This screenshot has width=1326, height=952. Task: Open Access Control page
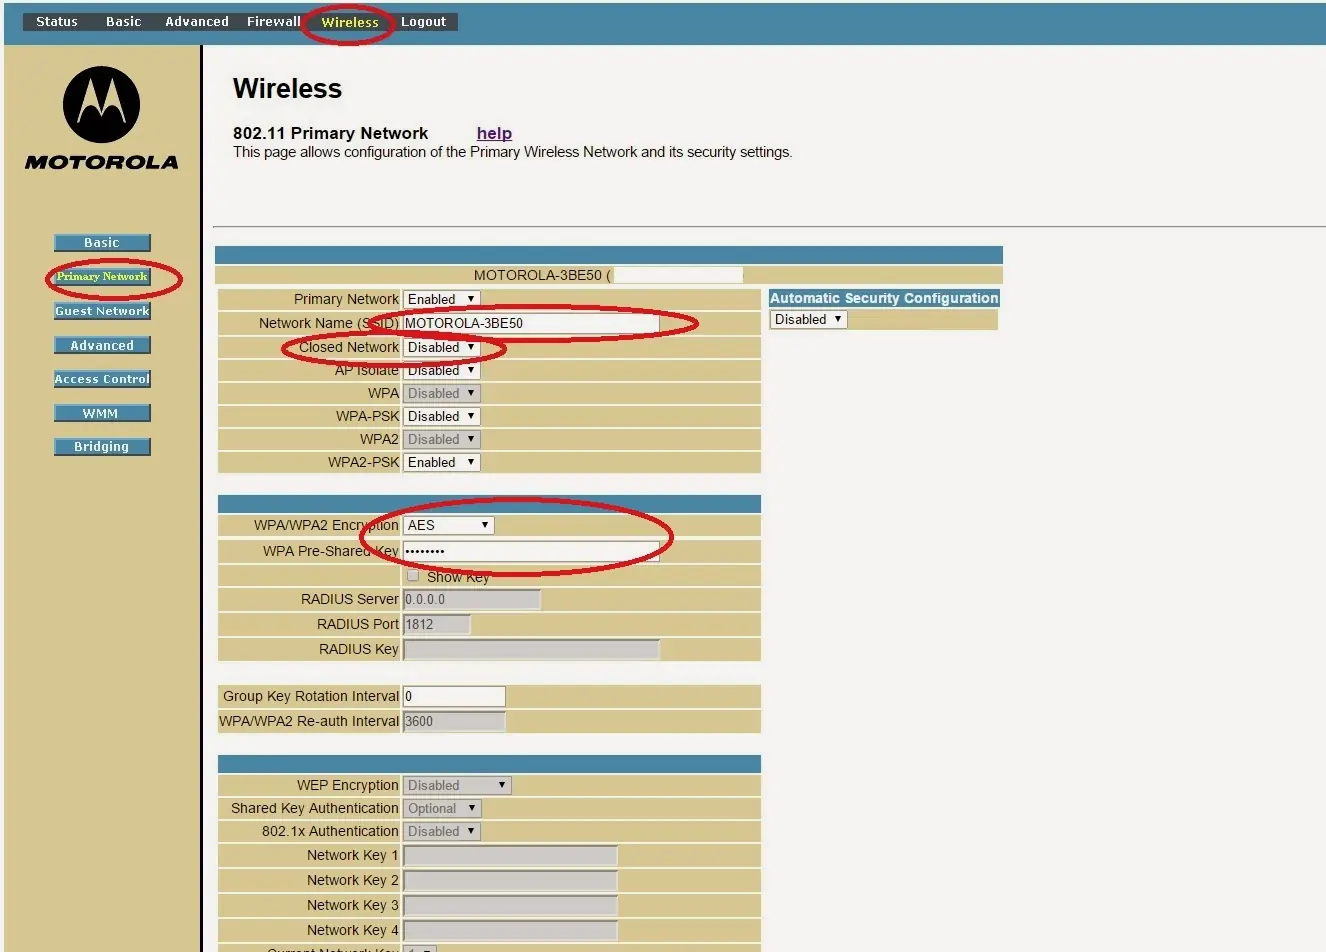pos(102,379)
